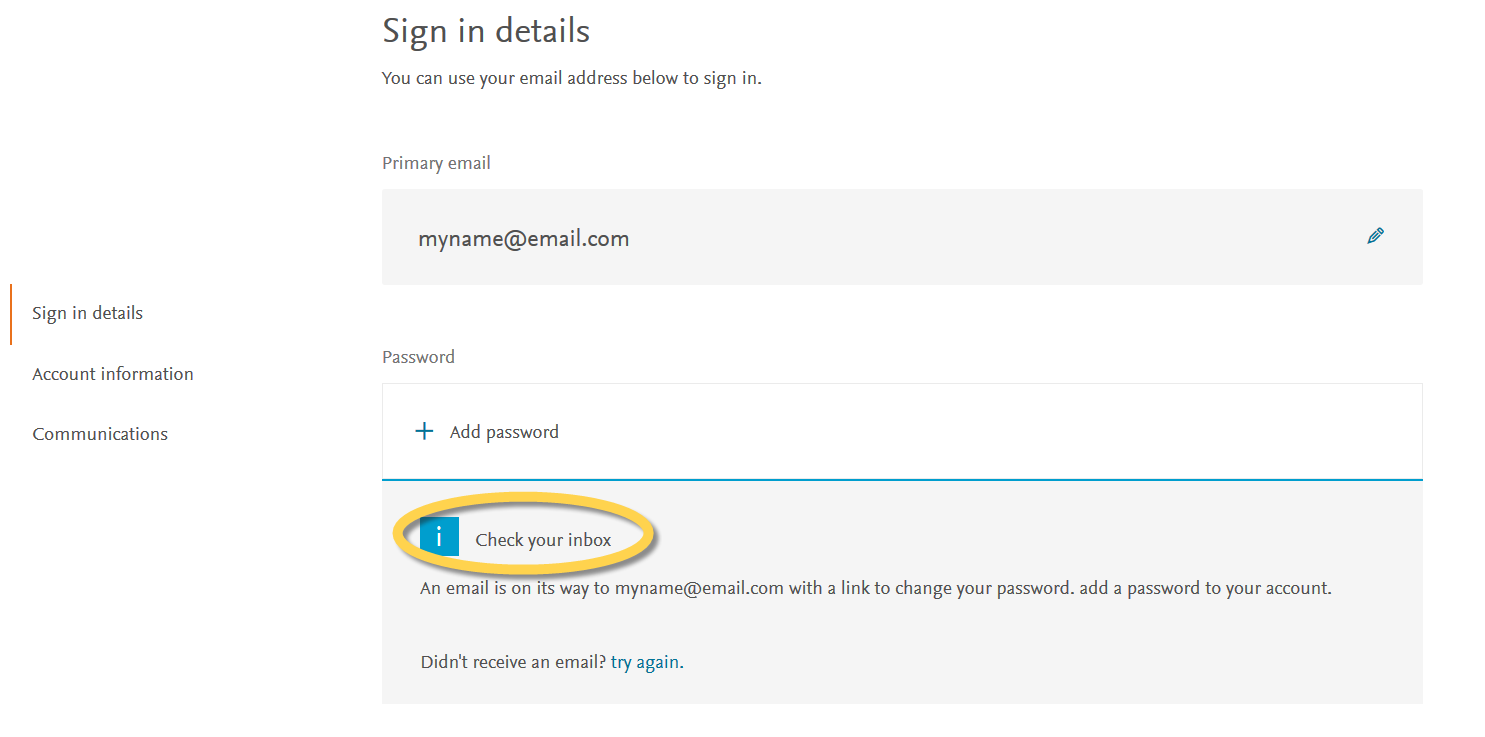
Task: Click the "Check your inbox" notification title
Action: pyautogui.click(x=543, y=540)
